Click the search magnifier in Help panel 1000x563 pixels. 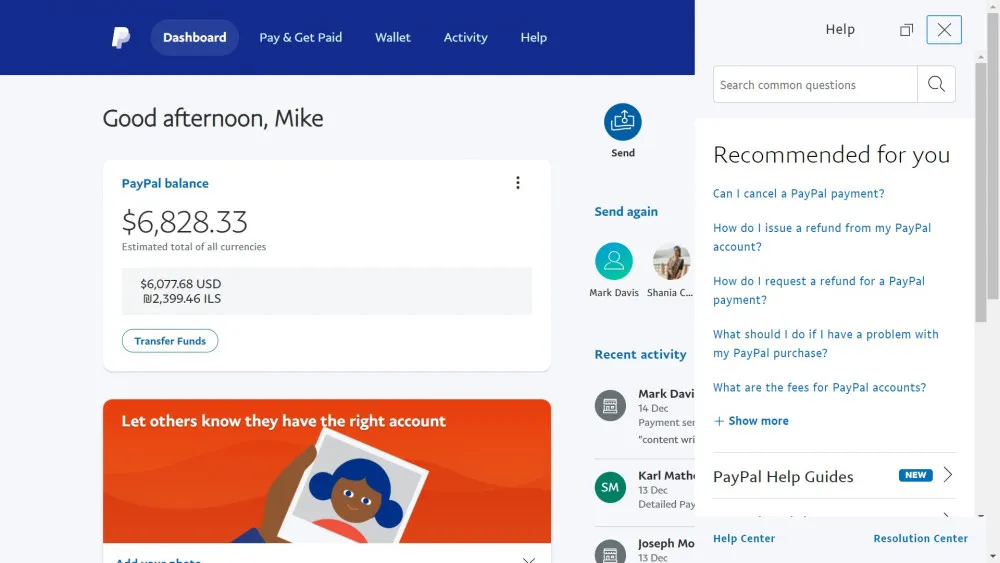tap(936, 84)
